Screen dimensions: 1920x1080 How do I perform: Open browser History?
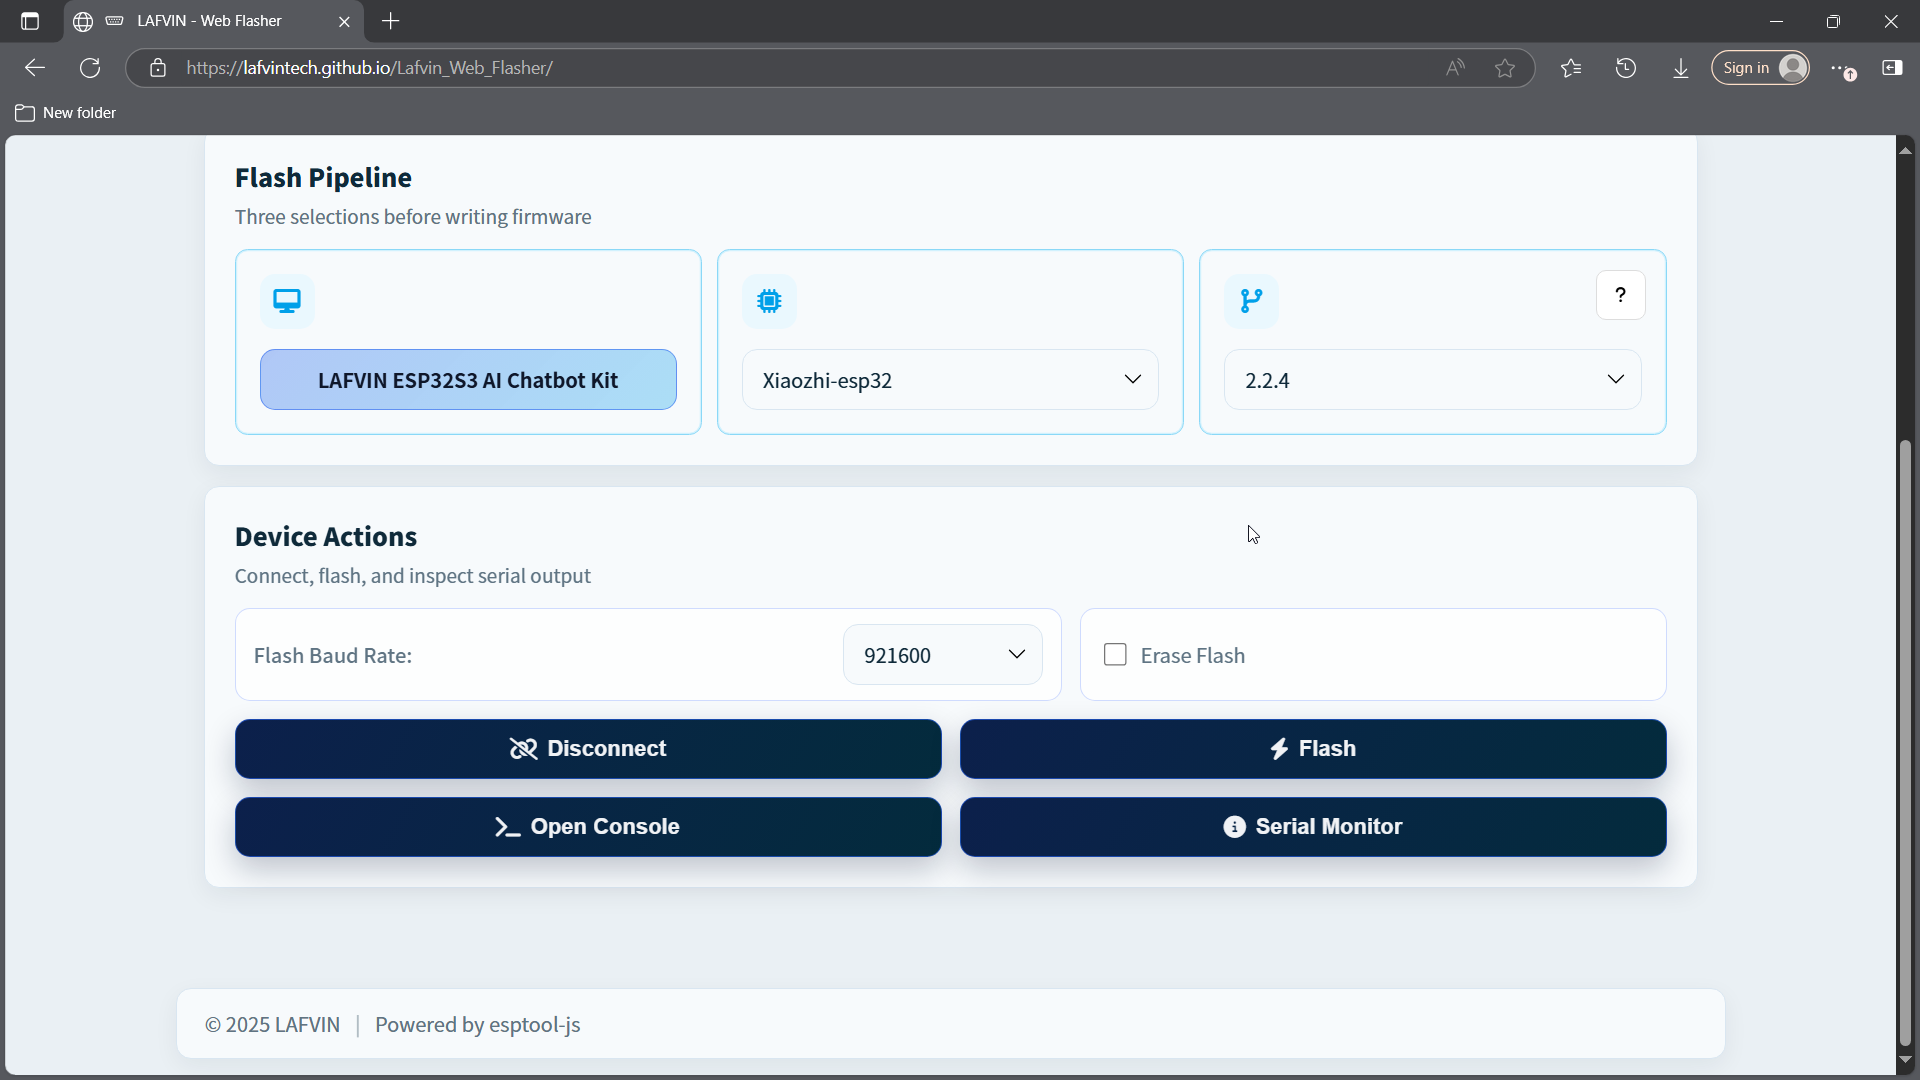(x=1626, y=68)
